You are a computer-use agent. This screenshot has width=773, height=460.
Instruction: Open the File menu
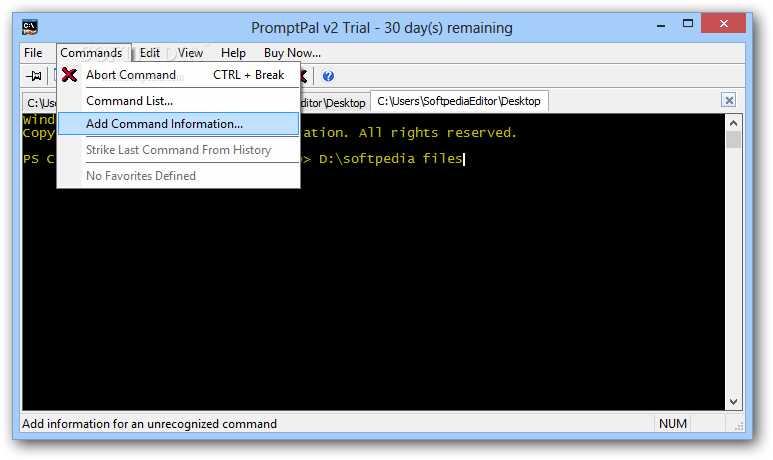[x=33, y=53]
